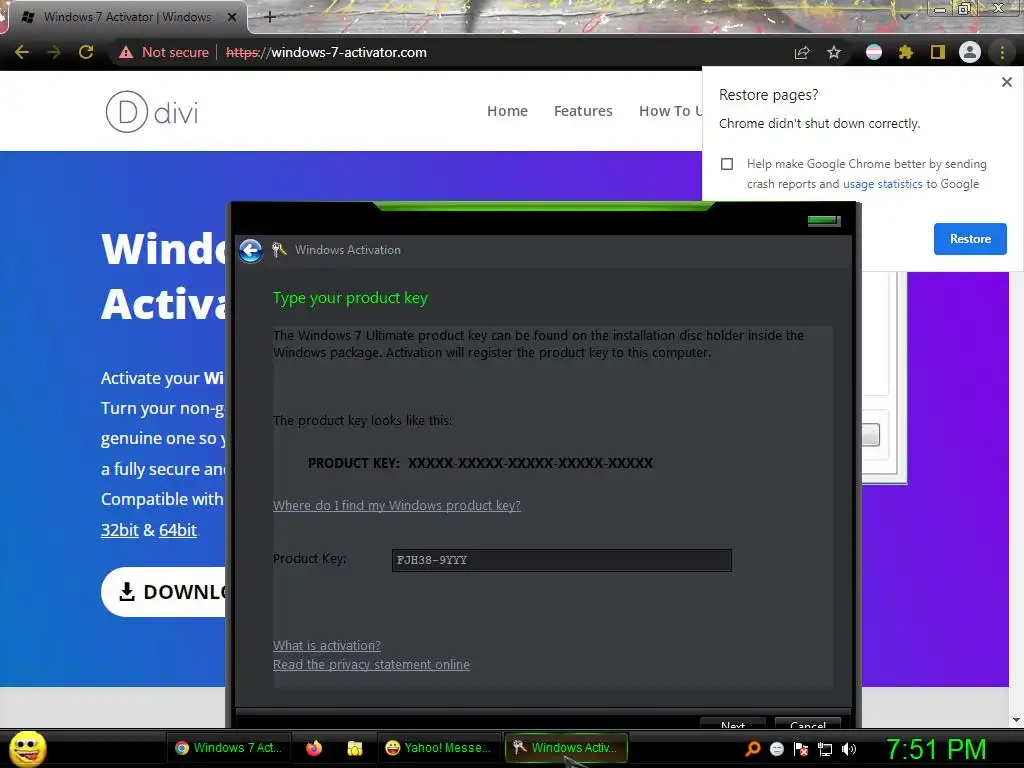This screenshot has height=768, width=1024.
Task: Click the Download button on the webpage
Action: tap(164, 592)
